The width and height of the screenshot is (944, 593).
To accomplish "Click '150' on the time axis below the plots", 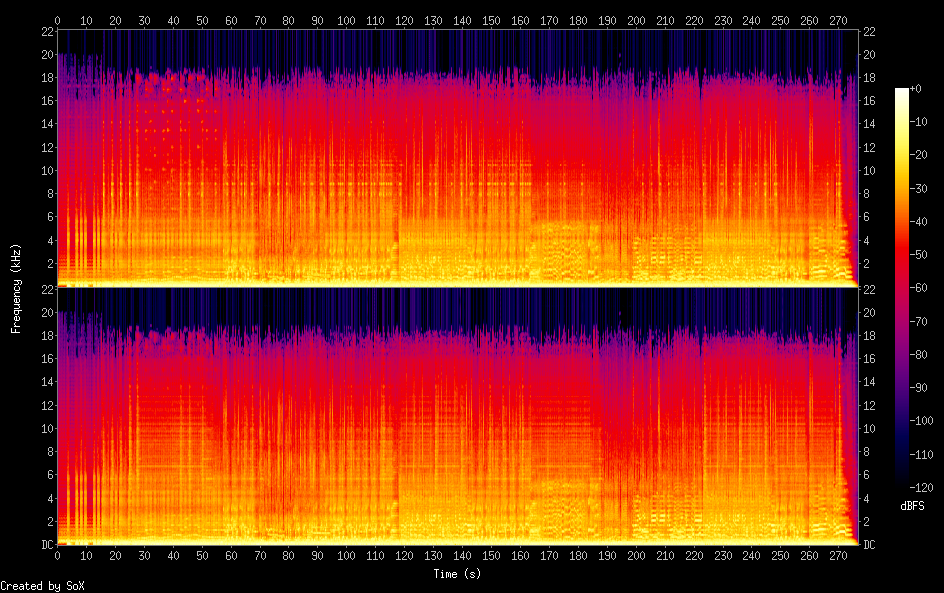I will tap(491, 556).
